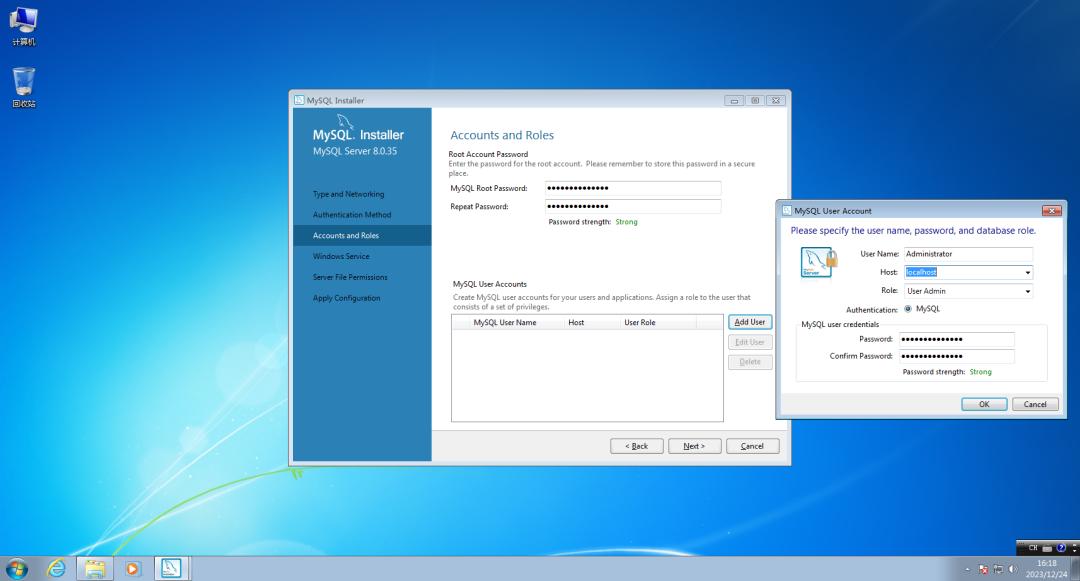Open the Host dropdown arrow
The height and width of the screenshot is (581, 1080).
tap(1027, 273)
